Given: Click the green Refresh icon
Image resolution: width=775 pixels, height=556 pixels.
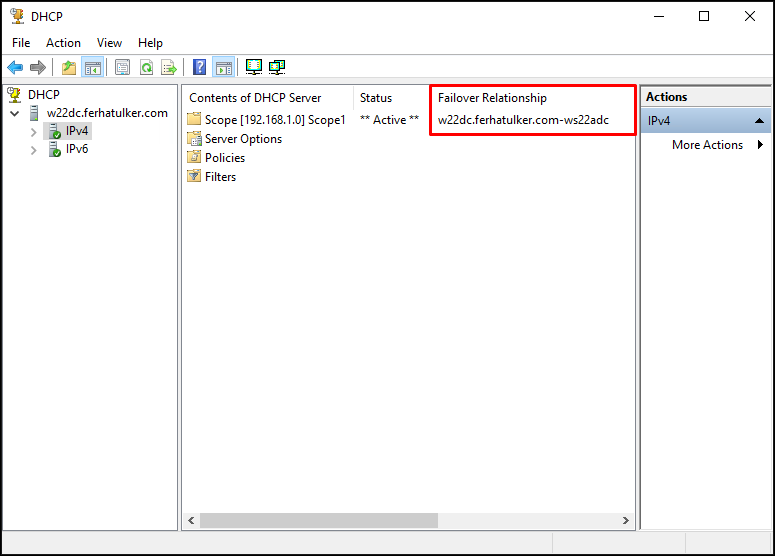Looking at the screenshot, I should click(x=146, y=67).
